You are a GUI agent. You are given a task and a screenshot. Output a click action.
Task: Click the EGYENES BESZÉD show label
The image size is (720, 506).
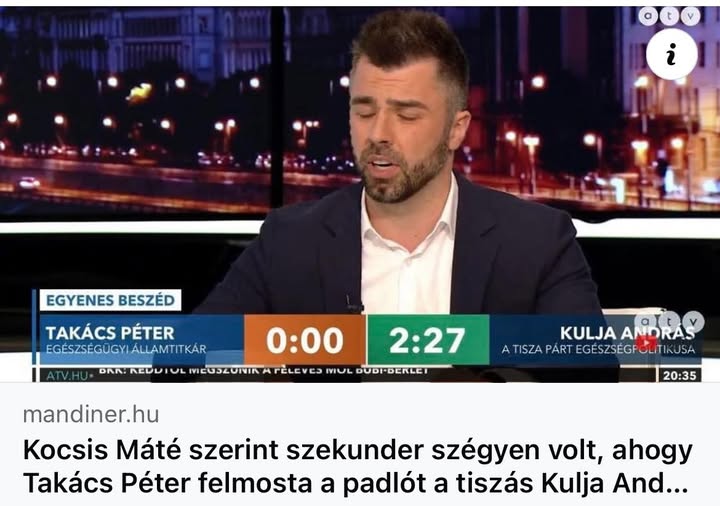[x=110, y=300]
